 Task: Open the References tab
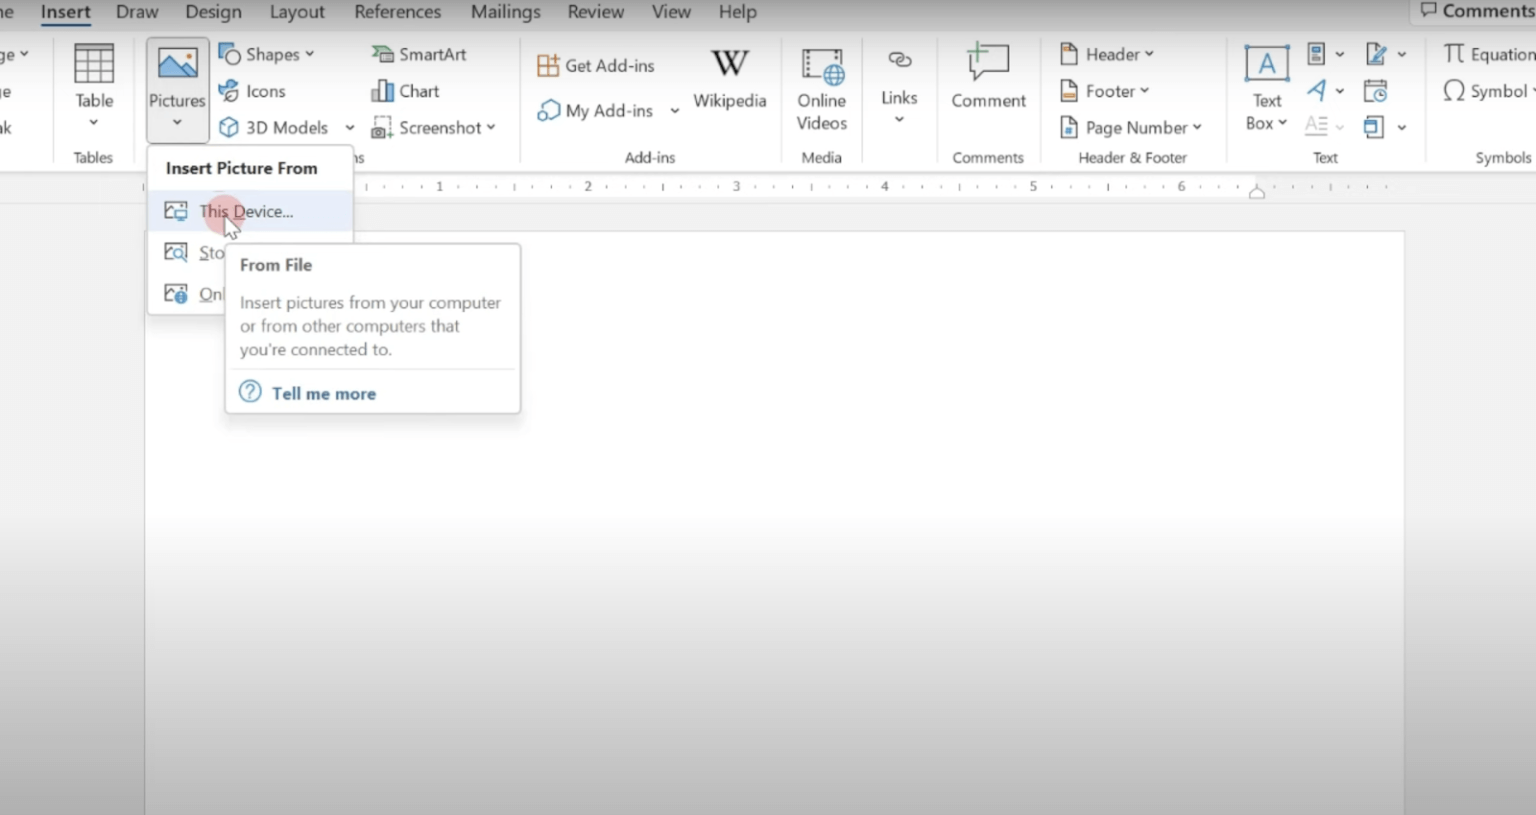(397, 12)
